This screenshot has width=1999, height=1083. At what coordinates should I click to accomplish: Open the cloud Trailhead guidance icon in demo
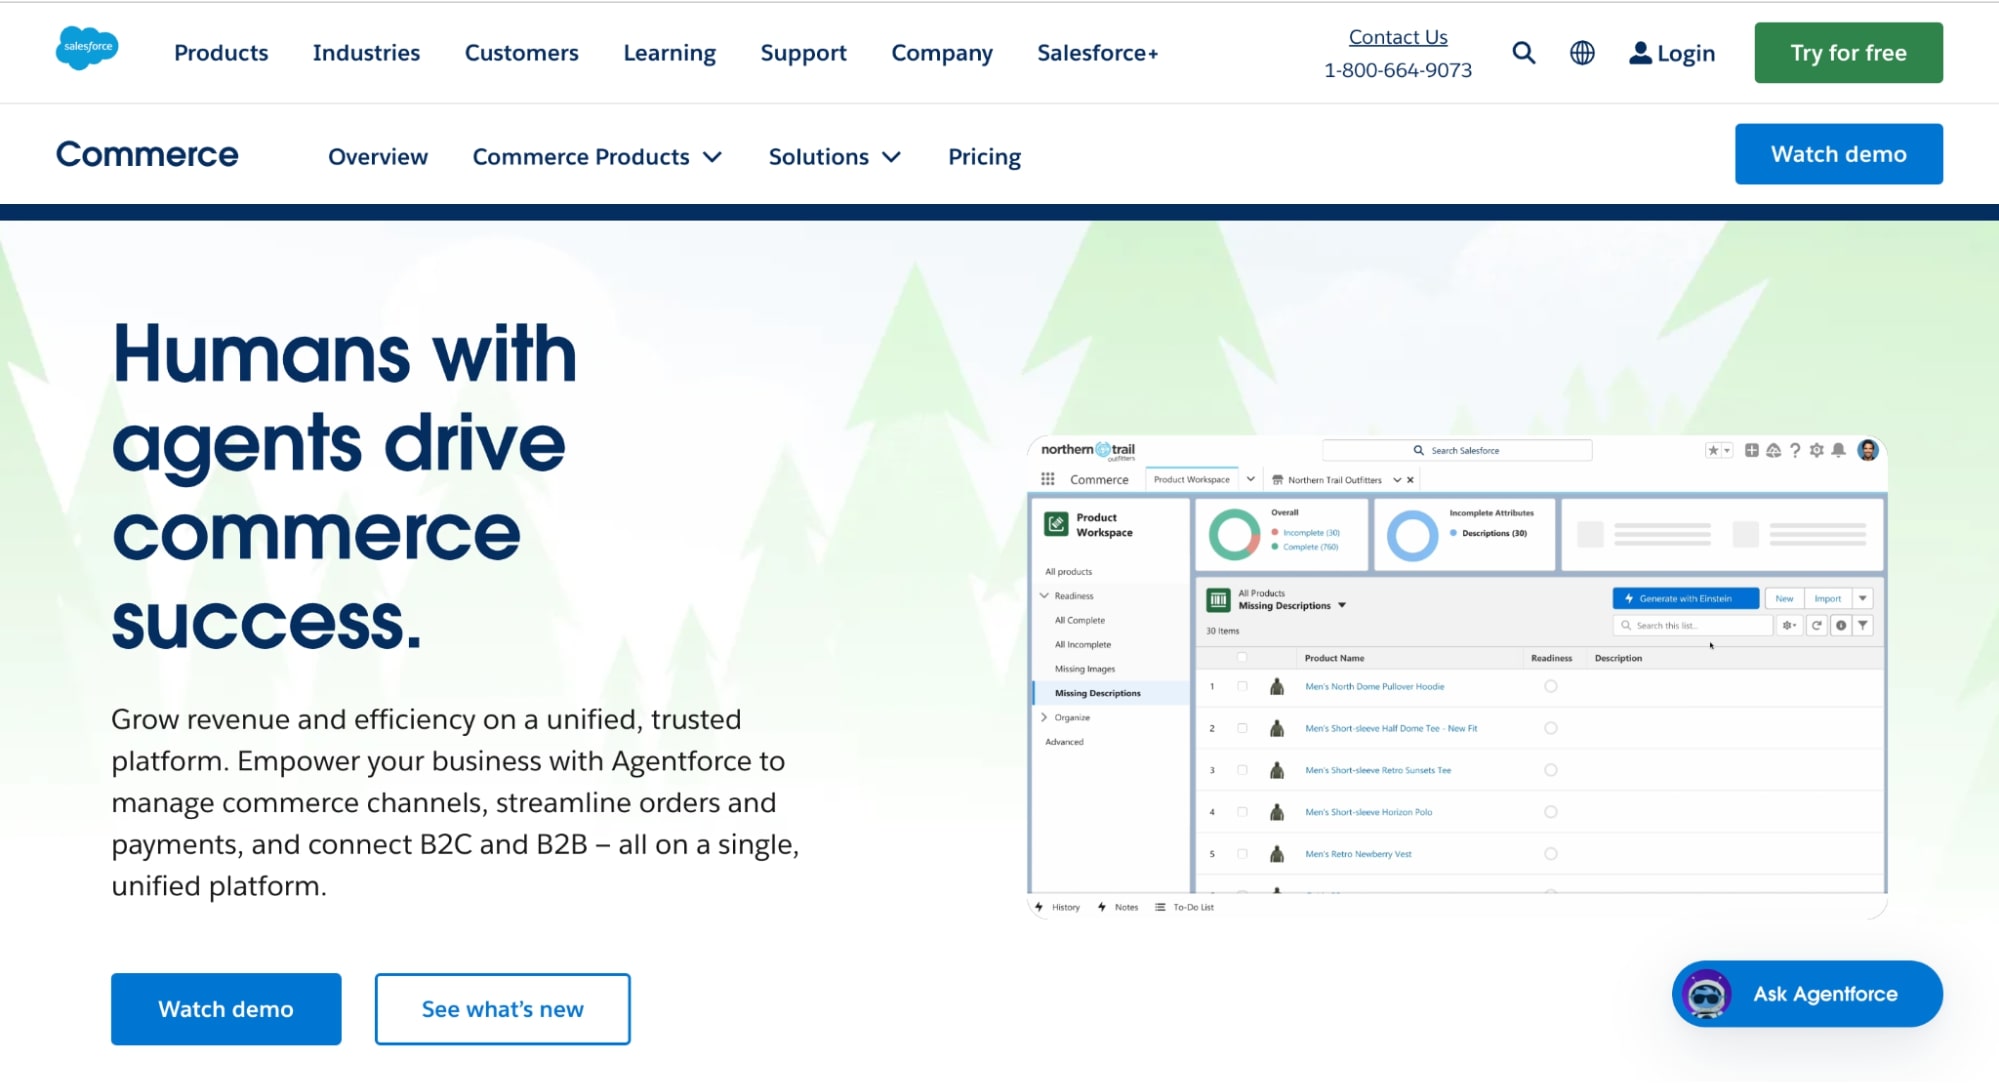coord(1773,451)
